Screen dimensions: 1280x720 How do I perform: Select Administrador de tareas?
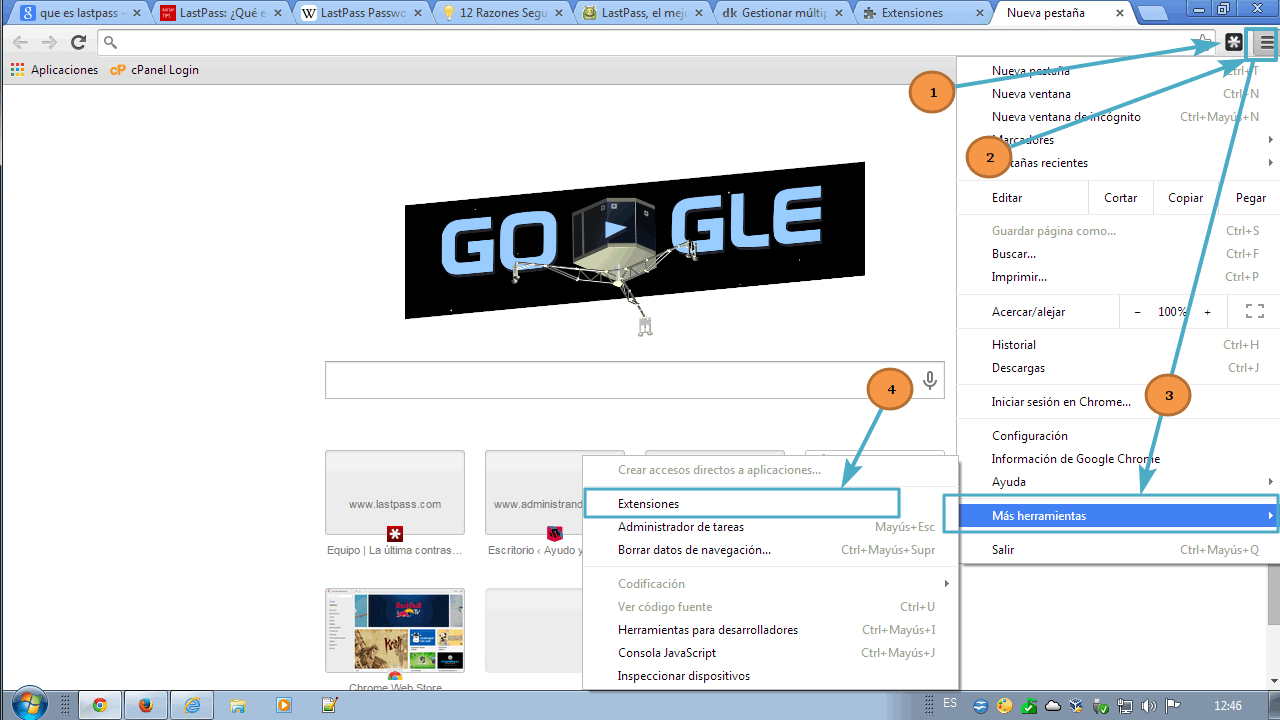pos(770,527)
